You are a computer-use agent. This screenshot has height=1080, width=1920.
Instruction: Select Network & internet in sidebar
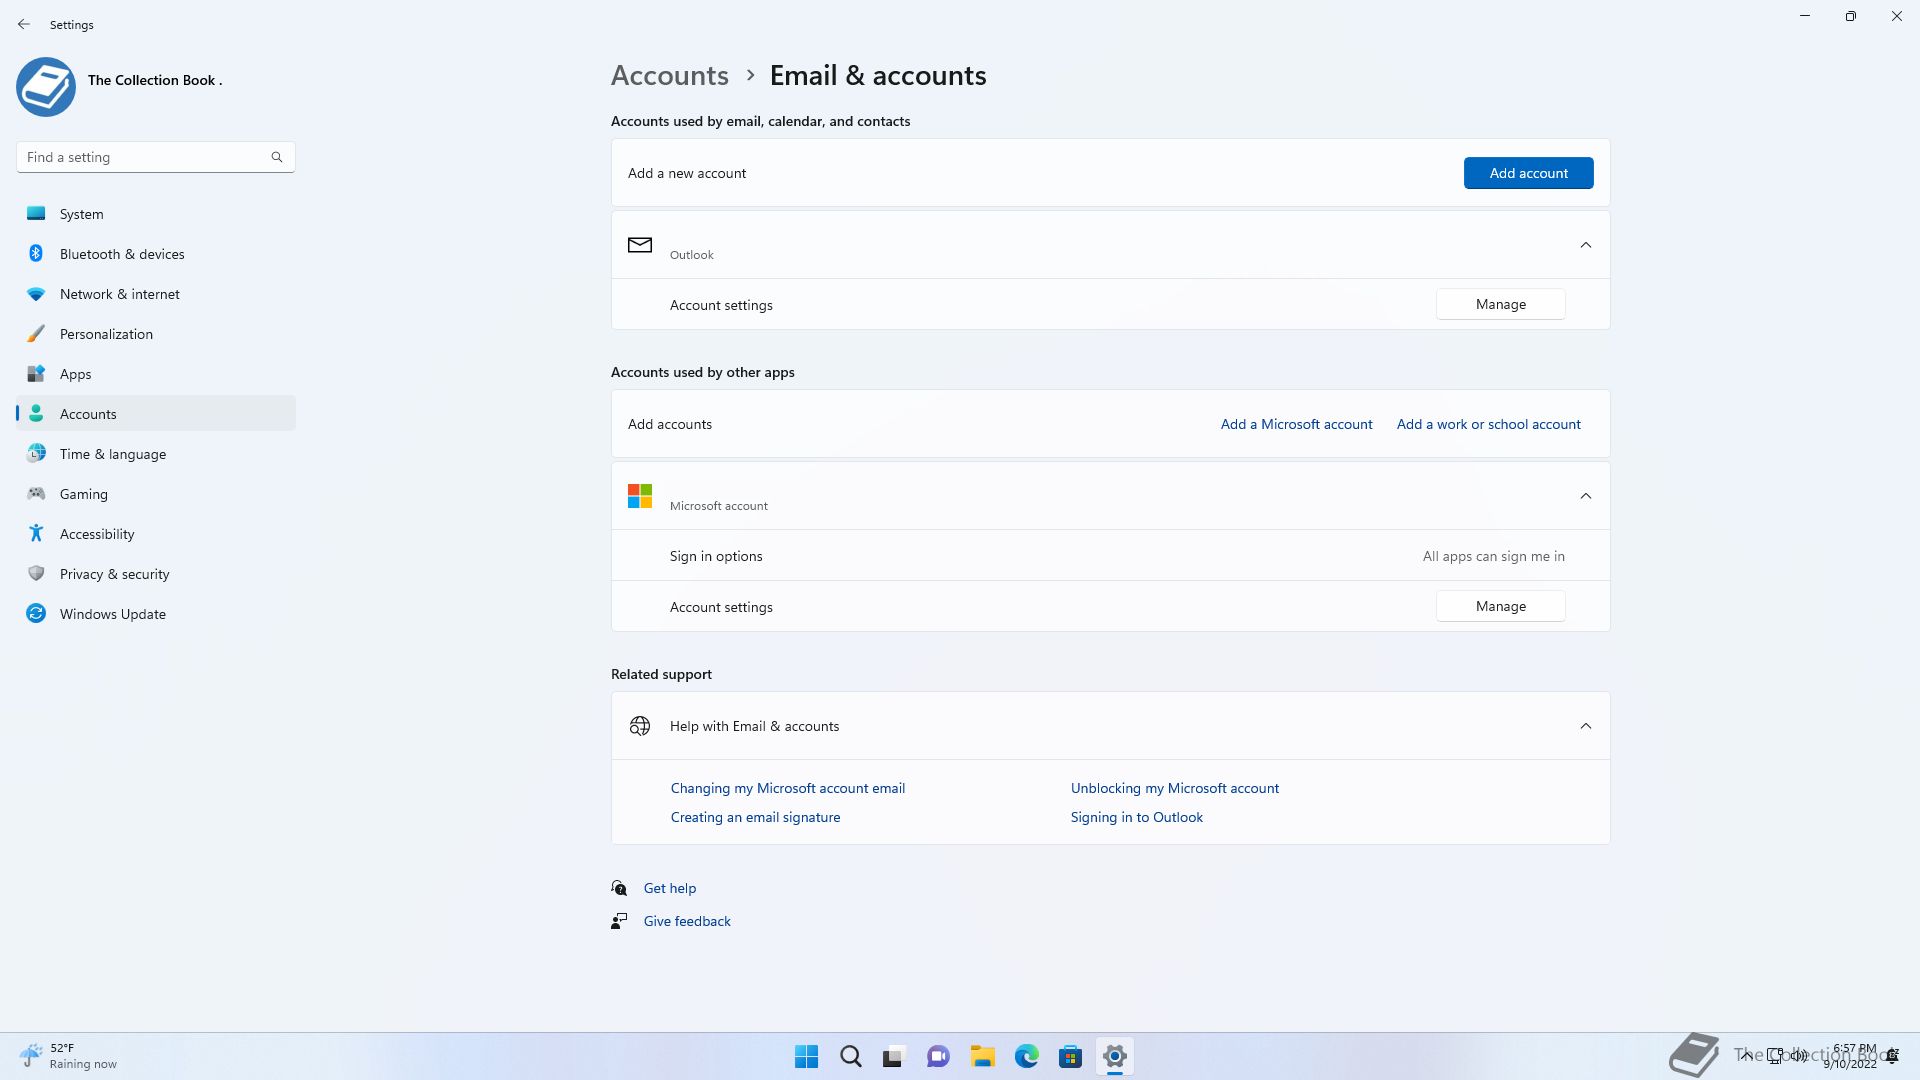point(120,294)
